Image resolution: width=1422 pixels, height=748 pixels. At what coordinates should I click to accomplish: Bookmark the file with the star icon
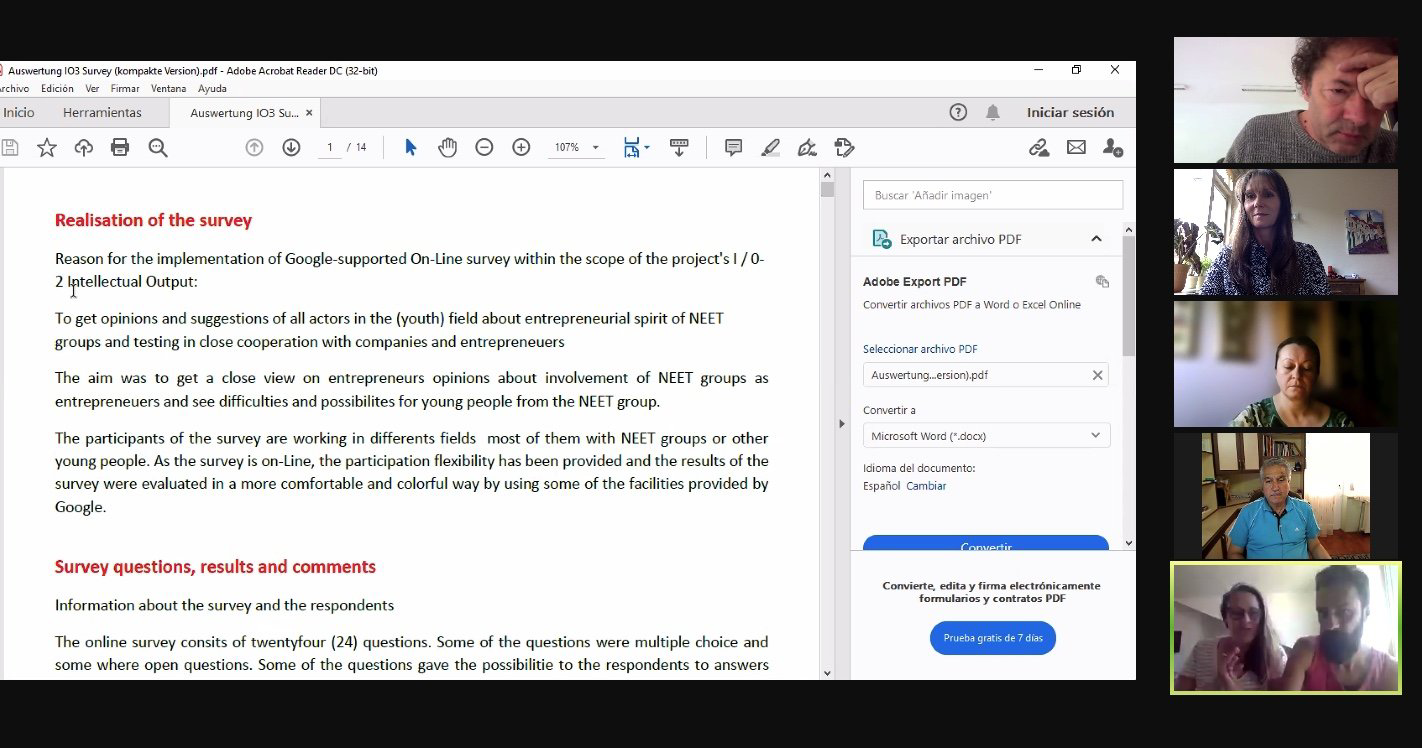[x=47, y=148]
